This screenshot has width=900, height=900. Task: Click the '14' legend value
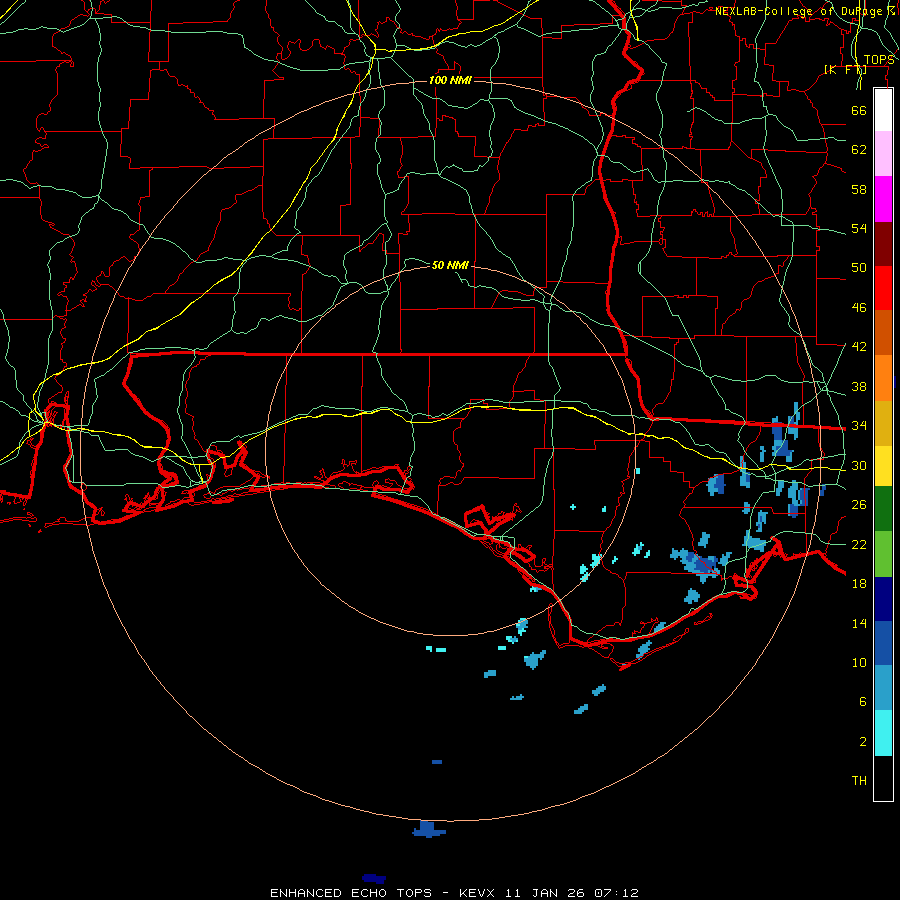(859, 623)
